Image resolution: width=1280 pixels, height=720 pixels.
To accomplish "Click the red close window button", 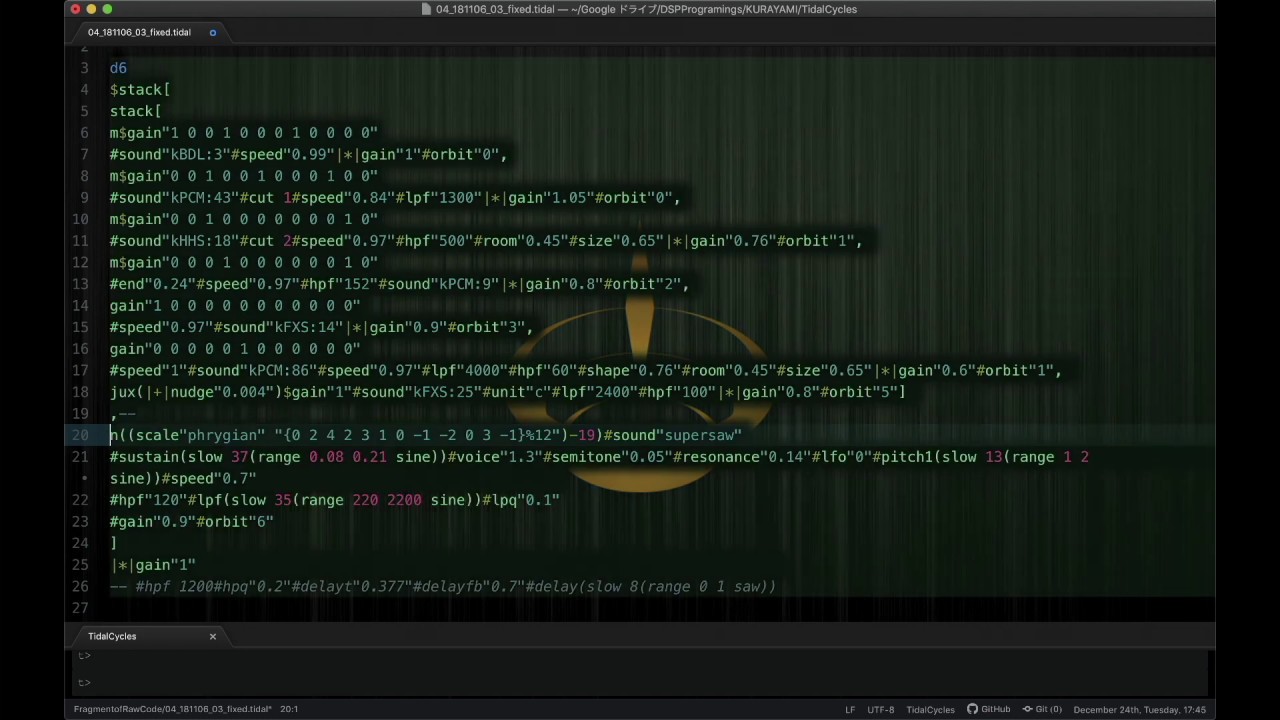I will [75, 9].
